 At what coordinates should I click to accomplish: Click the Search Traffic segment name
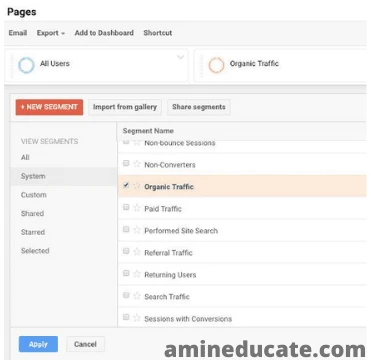click(x=167, y=297)
